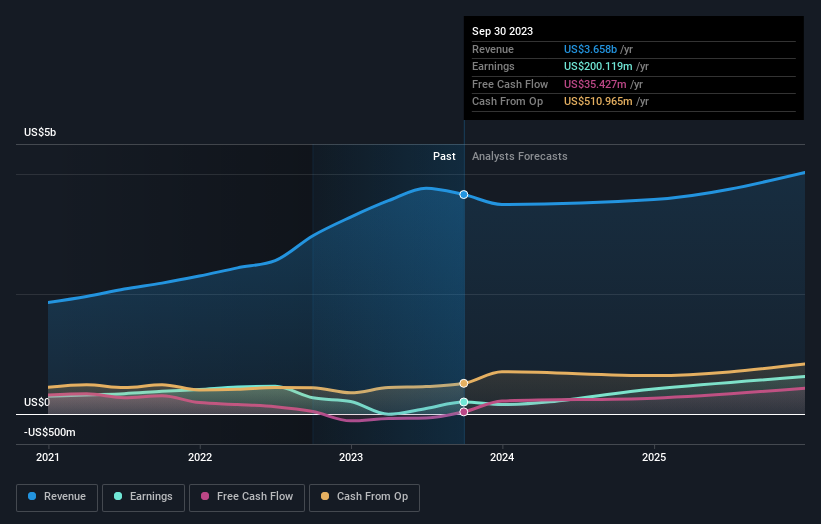Click the 2023 x-axis label
This screenshot has width=821, height=524.
(351, 458)
